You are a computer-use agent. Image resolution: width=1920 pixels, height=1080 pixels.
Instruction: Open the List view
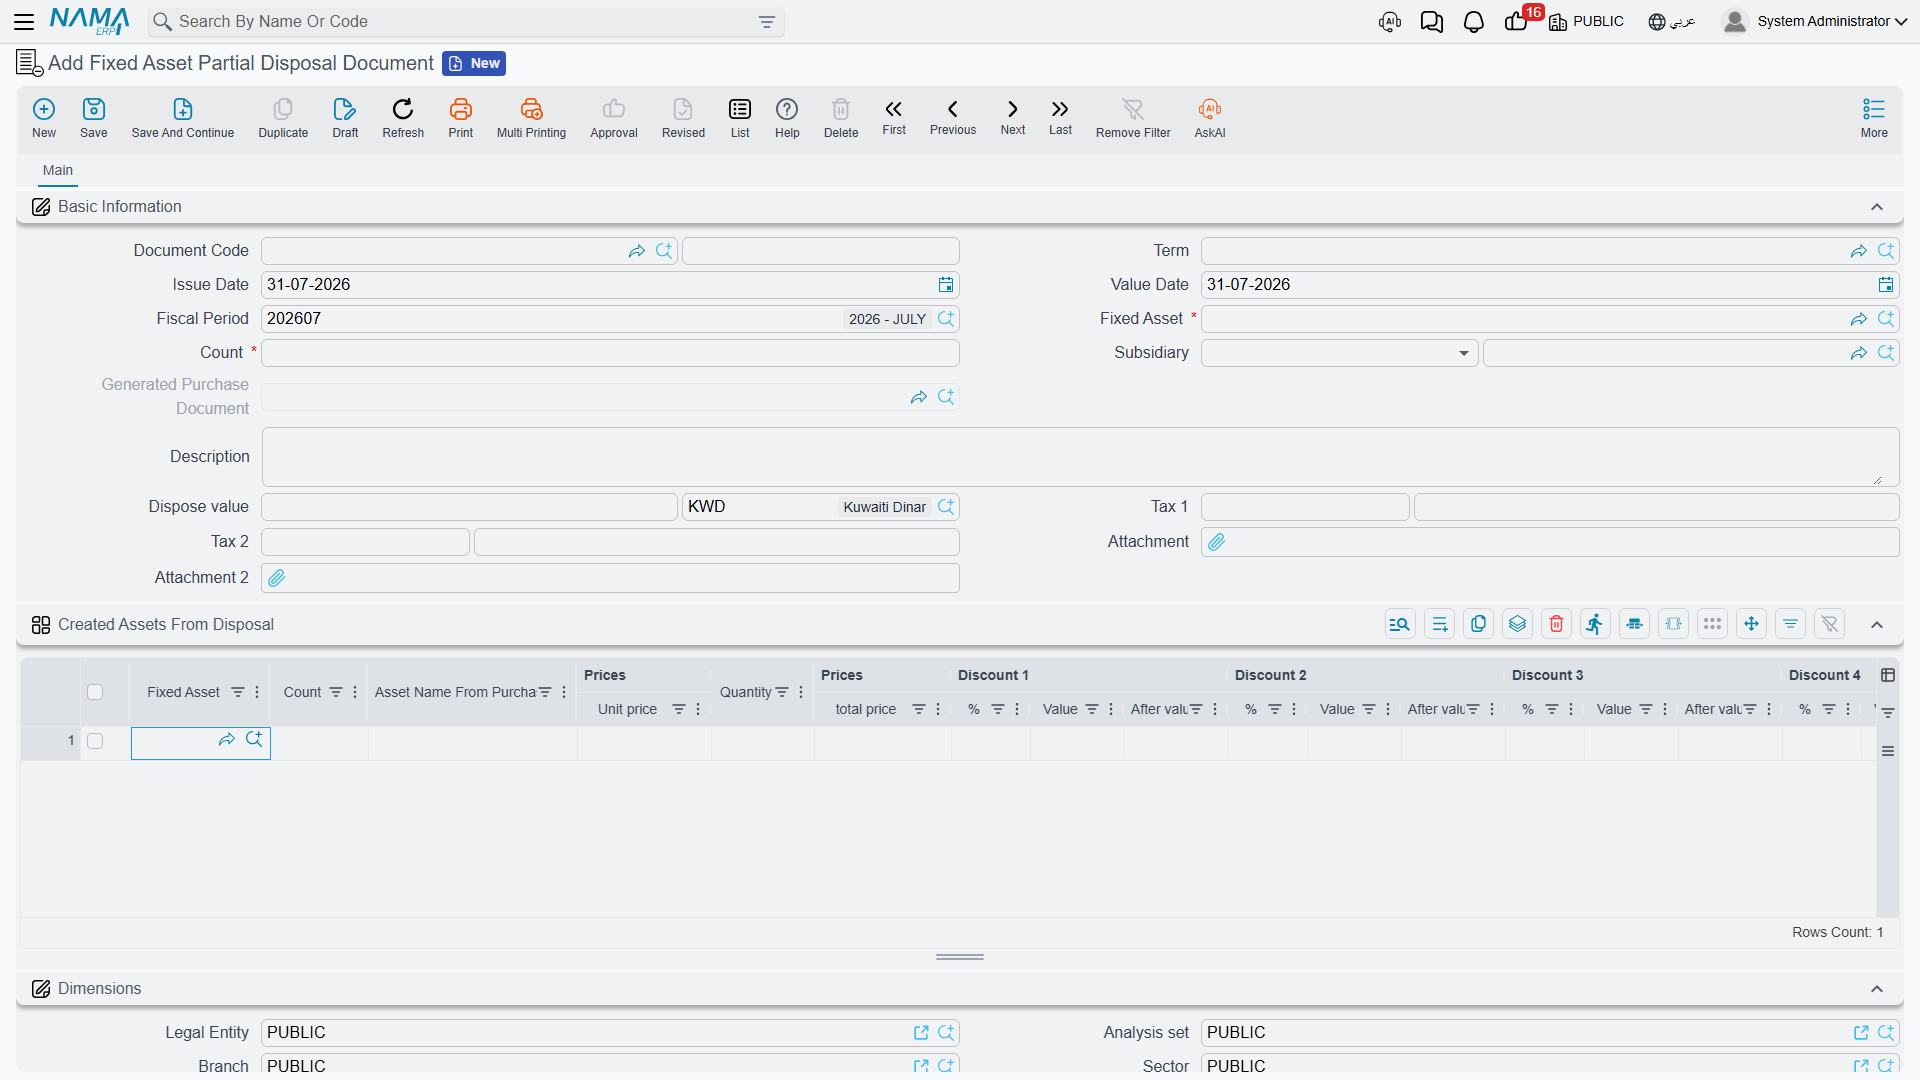click(x=740, y=118)
